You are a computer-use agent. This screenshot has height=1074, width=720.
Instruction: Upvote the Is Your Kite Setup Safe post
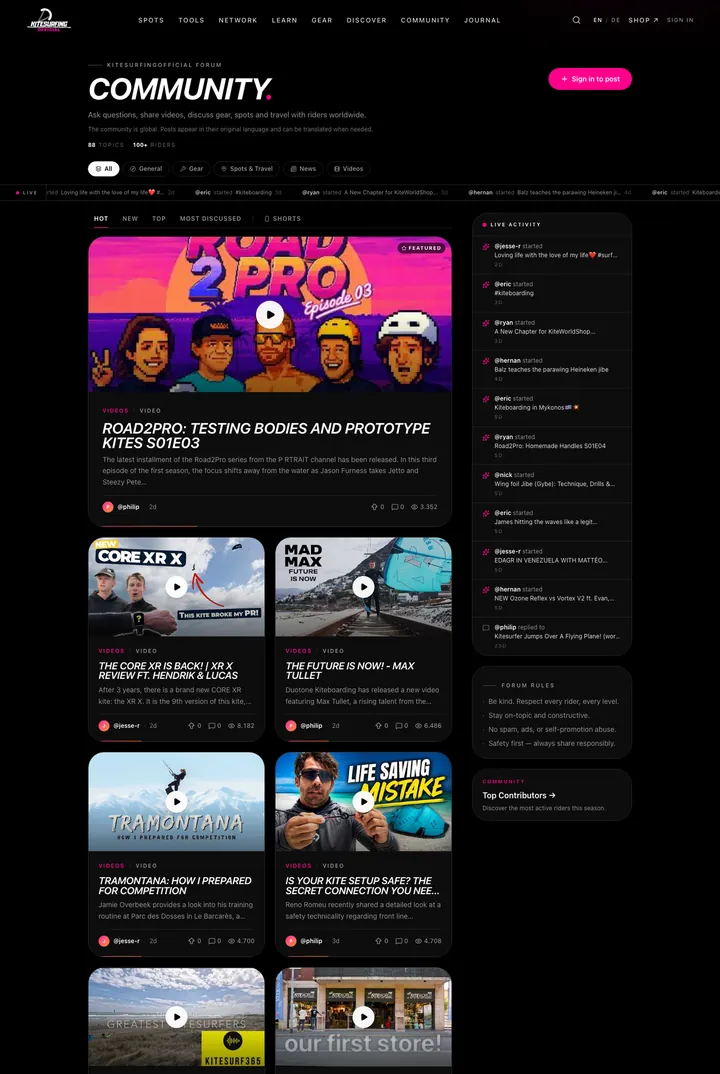pyautogui.click(x=379, y=941)
